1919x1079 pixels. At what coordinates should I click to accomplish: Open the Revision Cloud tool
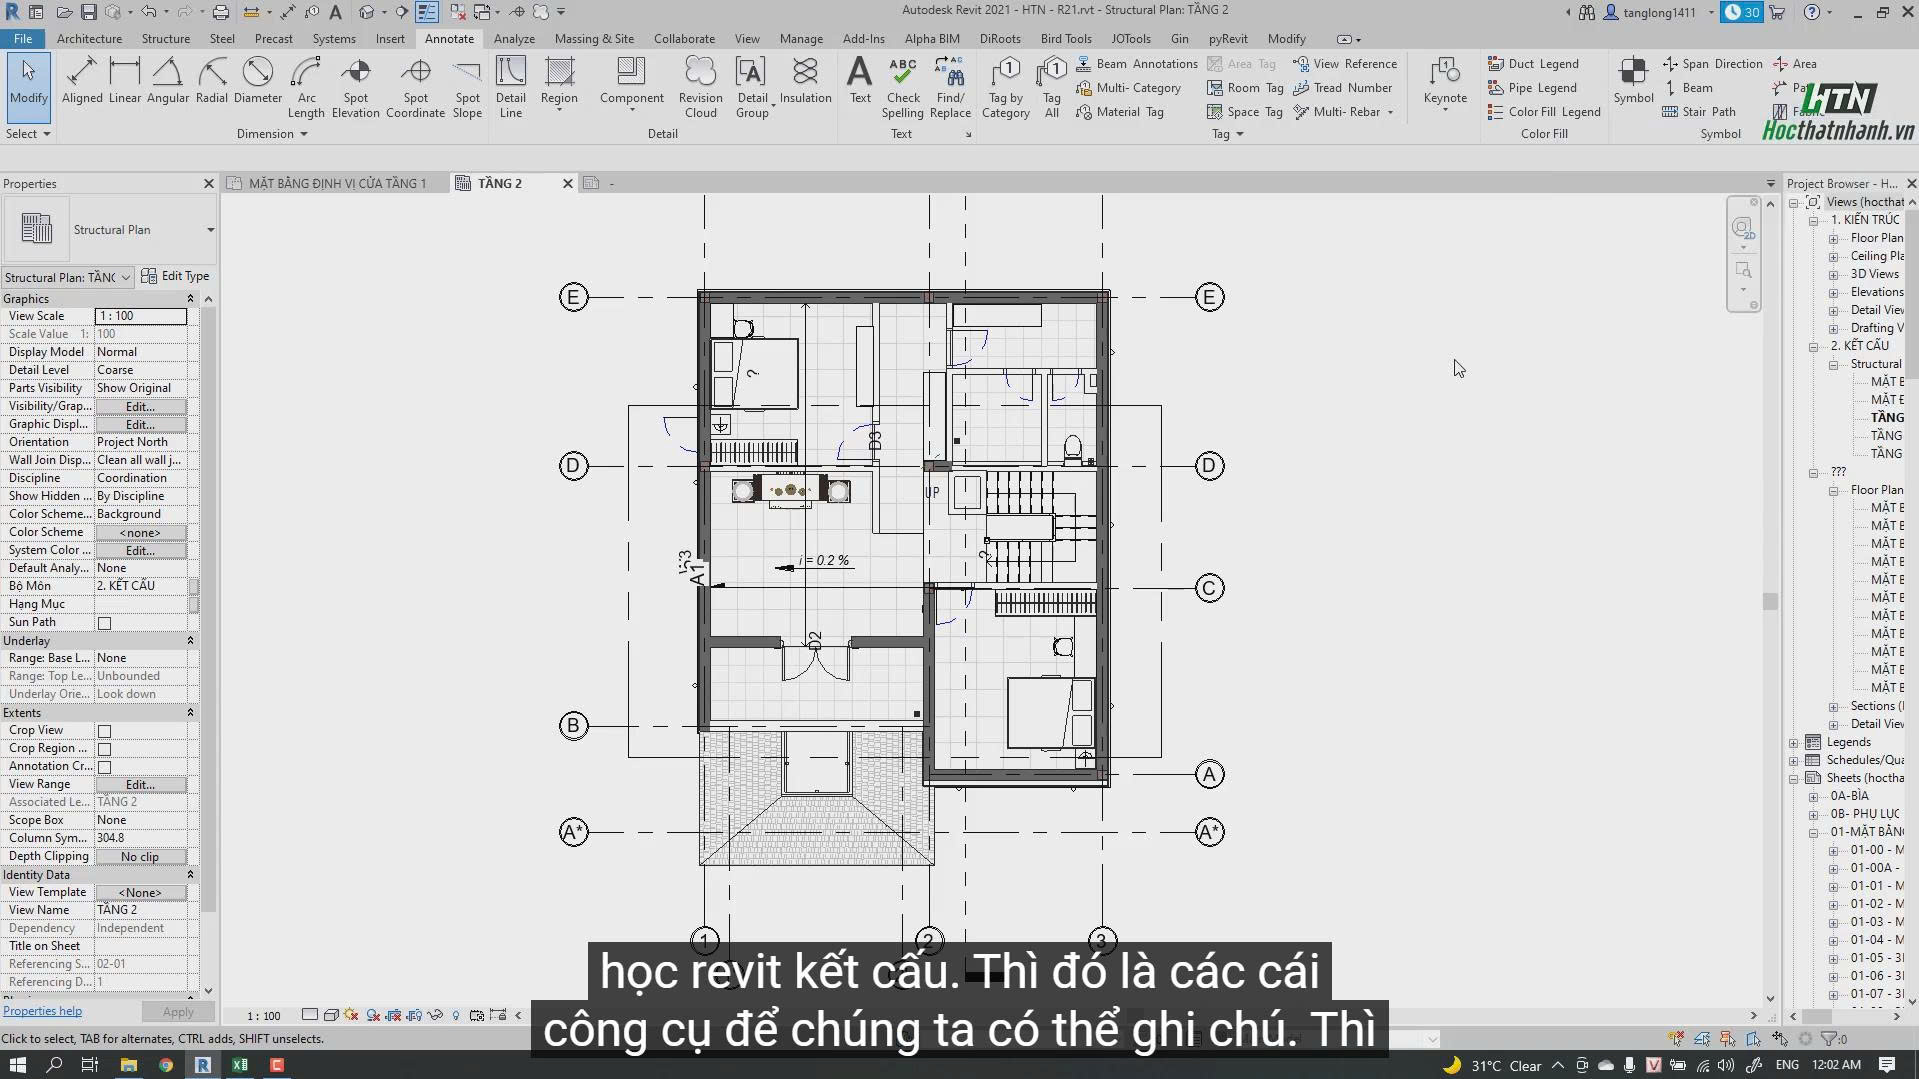[700, 87]
